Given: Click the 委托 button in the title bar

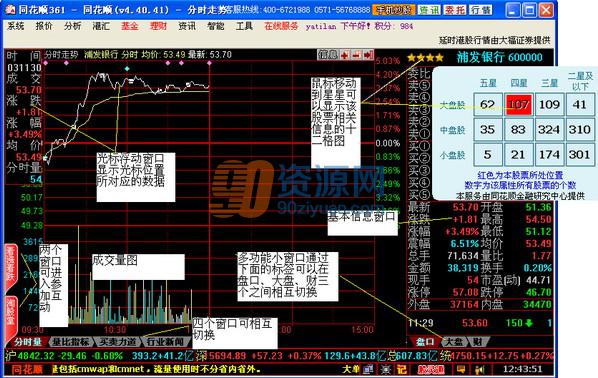Looking at the screenshot, I should click(454, 10).
